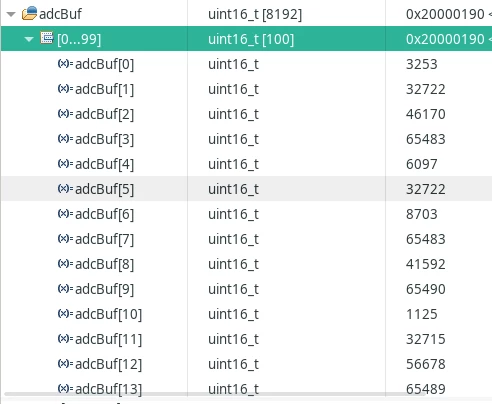Select the adcBuf[7] tree item

104,239
